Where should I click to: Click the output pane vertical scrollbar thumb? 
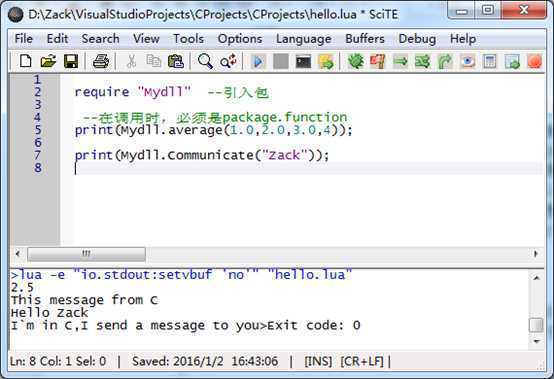536,325
